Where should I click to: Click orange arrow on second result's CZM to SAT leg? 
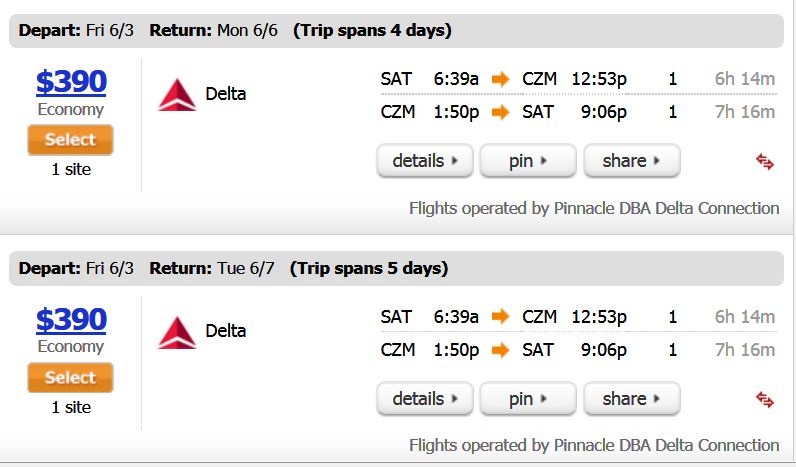pyautogui.click(x=501, y=350)
